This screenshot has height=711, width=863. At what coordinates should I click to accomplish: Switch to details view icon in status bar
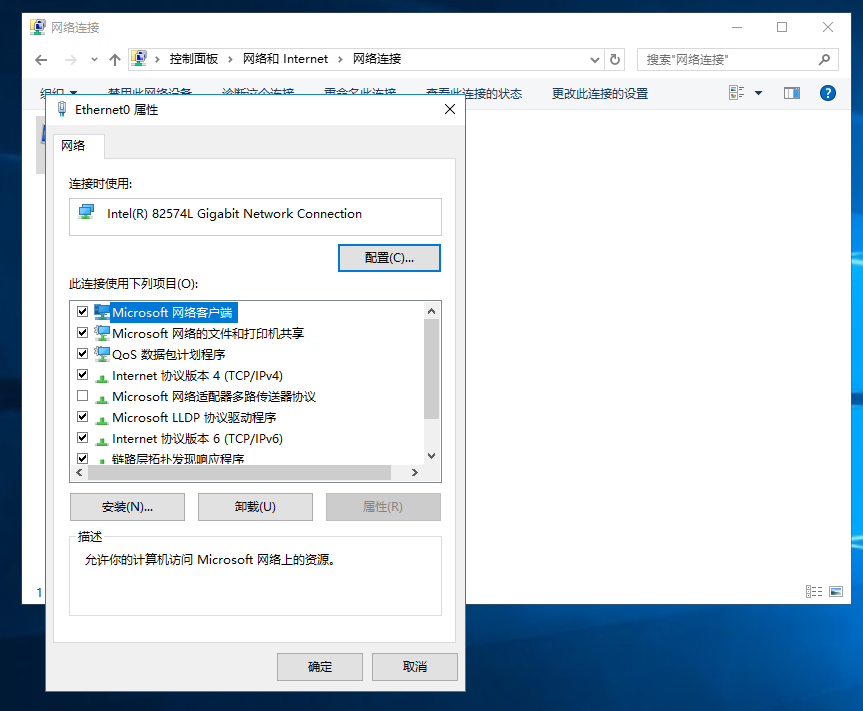point(814,592)
